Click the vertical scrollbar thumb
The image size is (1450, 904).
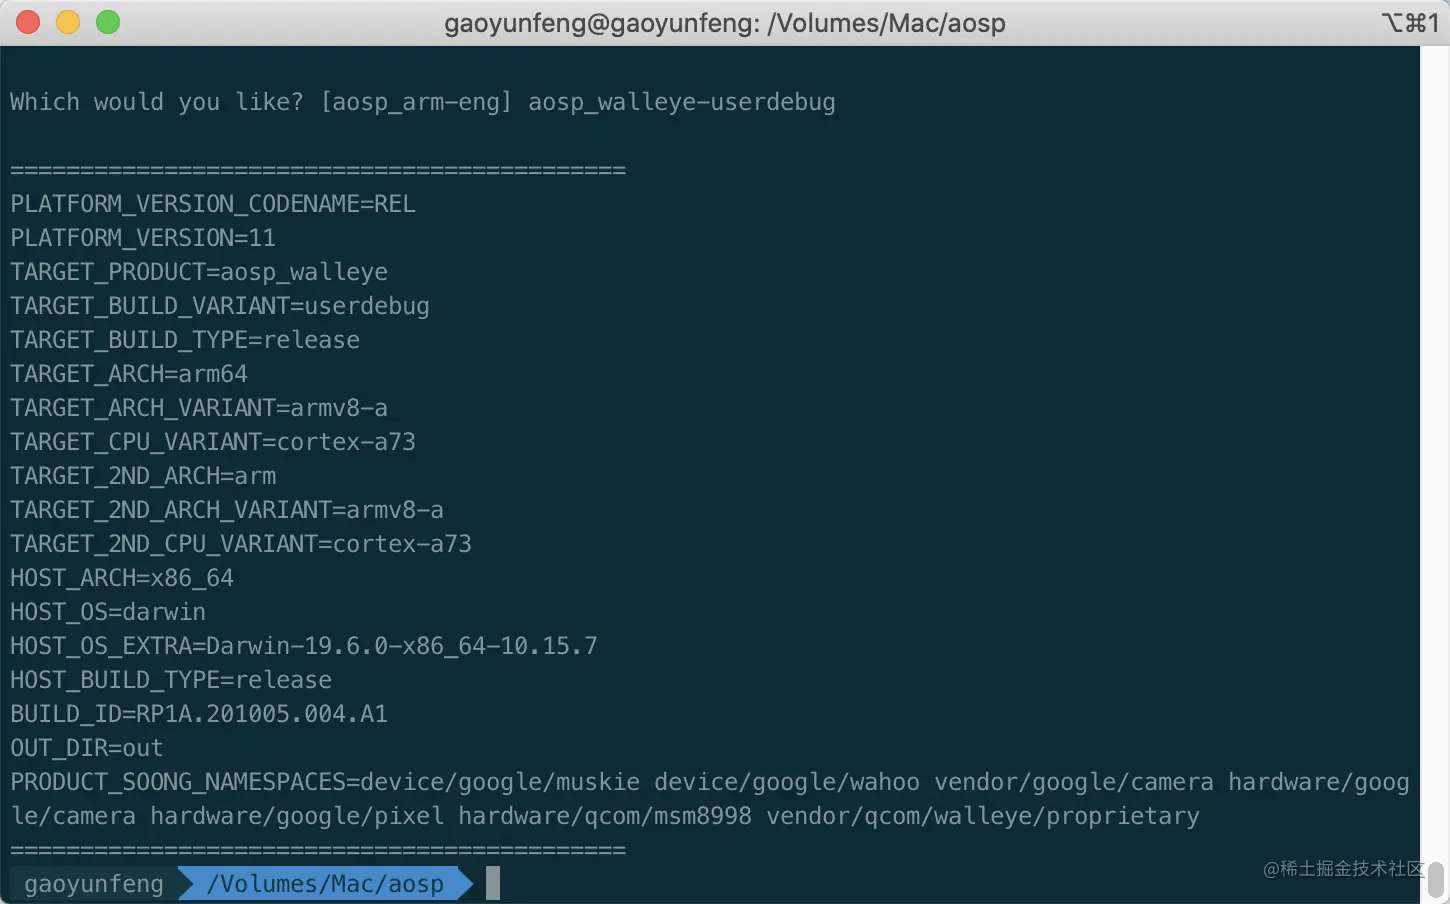pyautogui.click(x=1436, y=881)
